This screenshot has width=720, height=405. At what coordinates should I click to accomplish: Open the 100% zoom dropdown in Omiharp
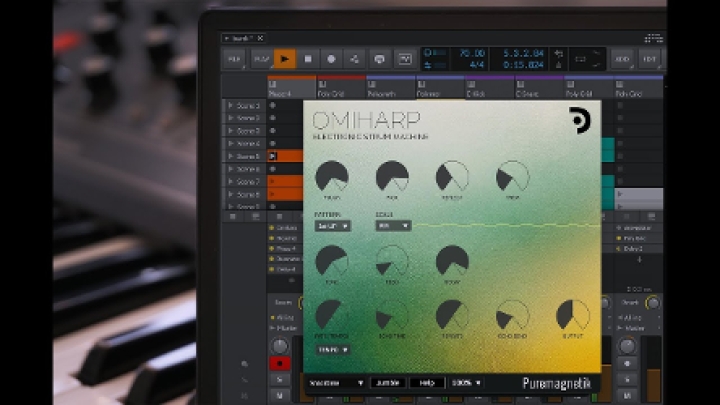[466, 382]
